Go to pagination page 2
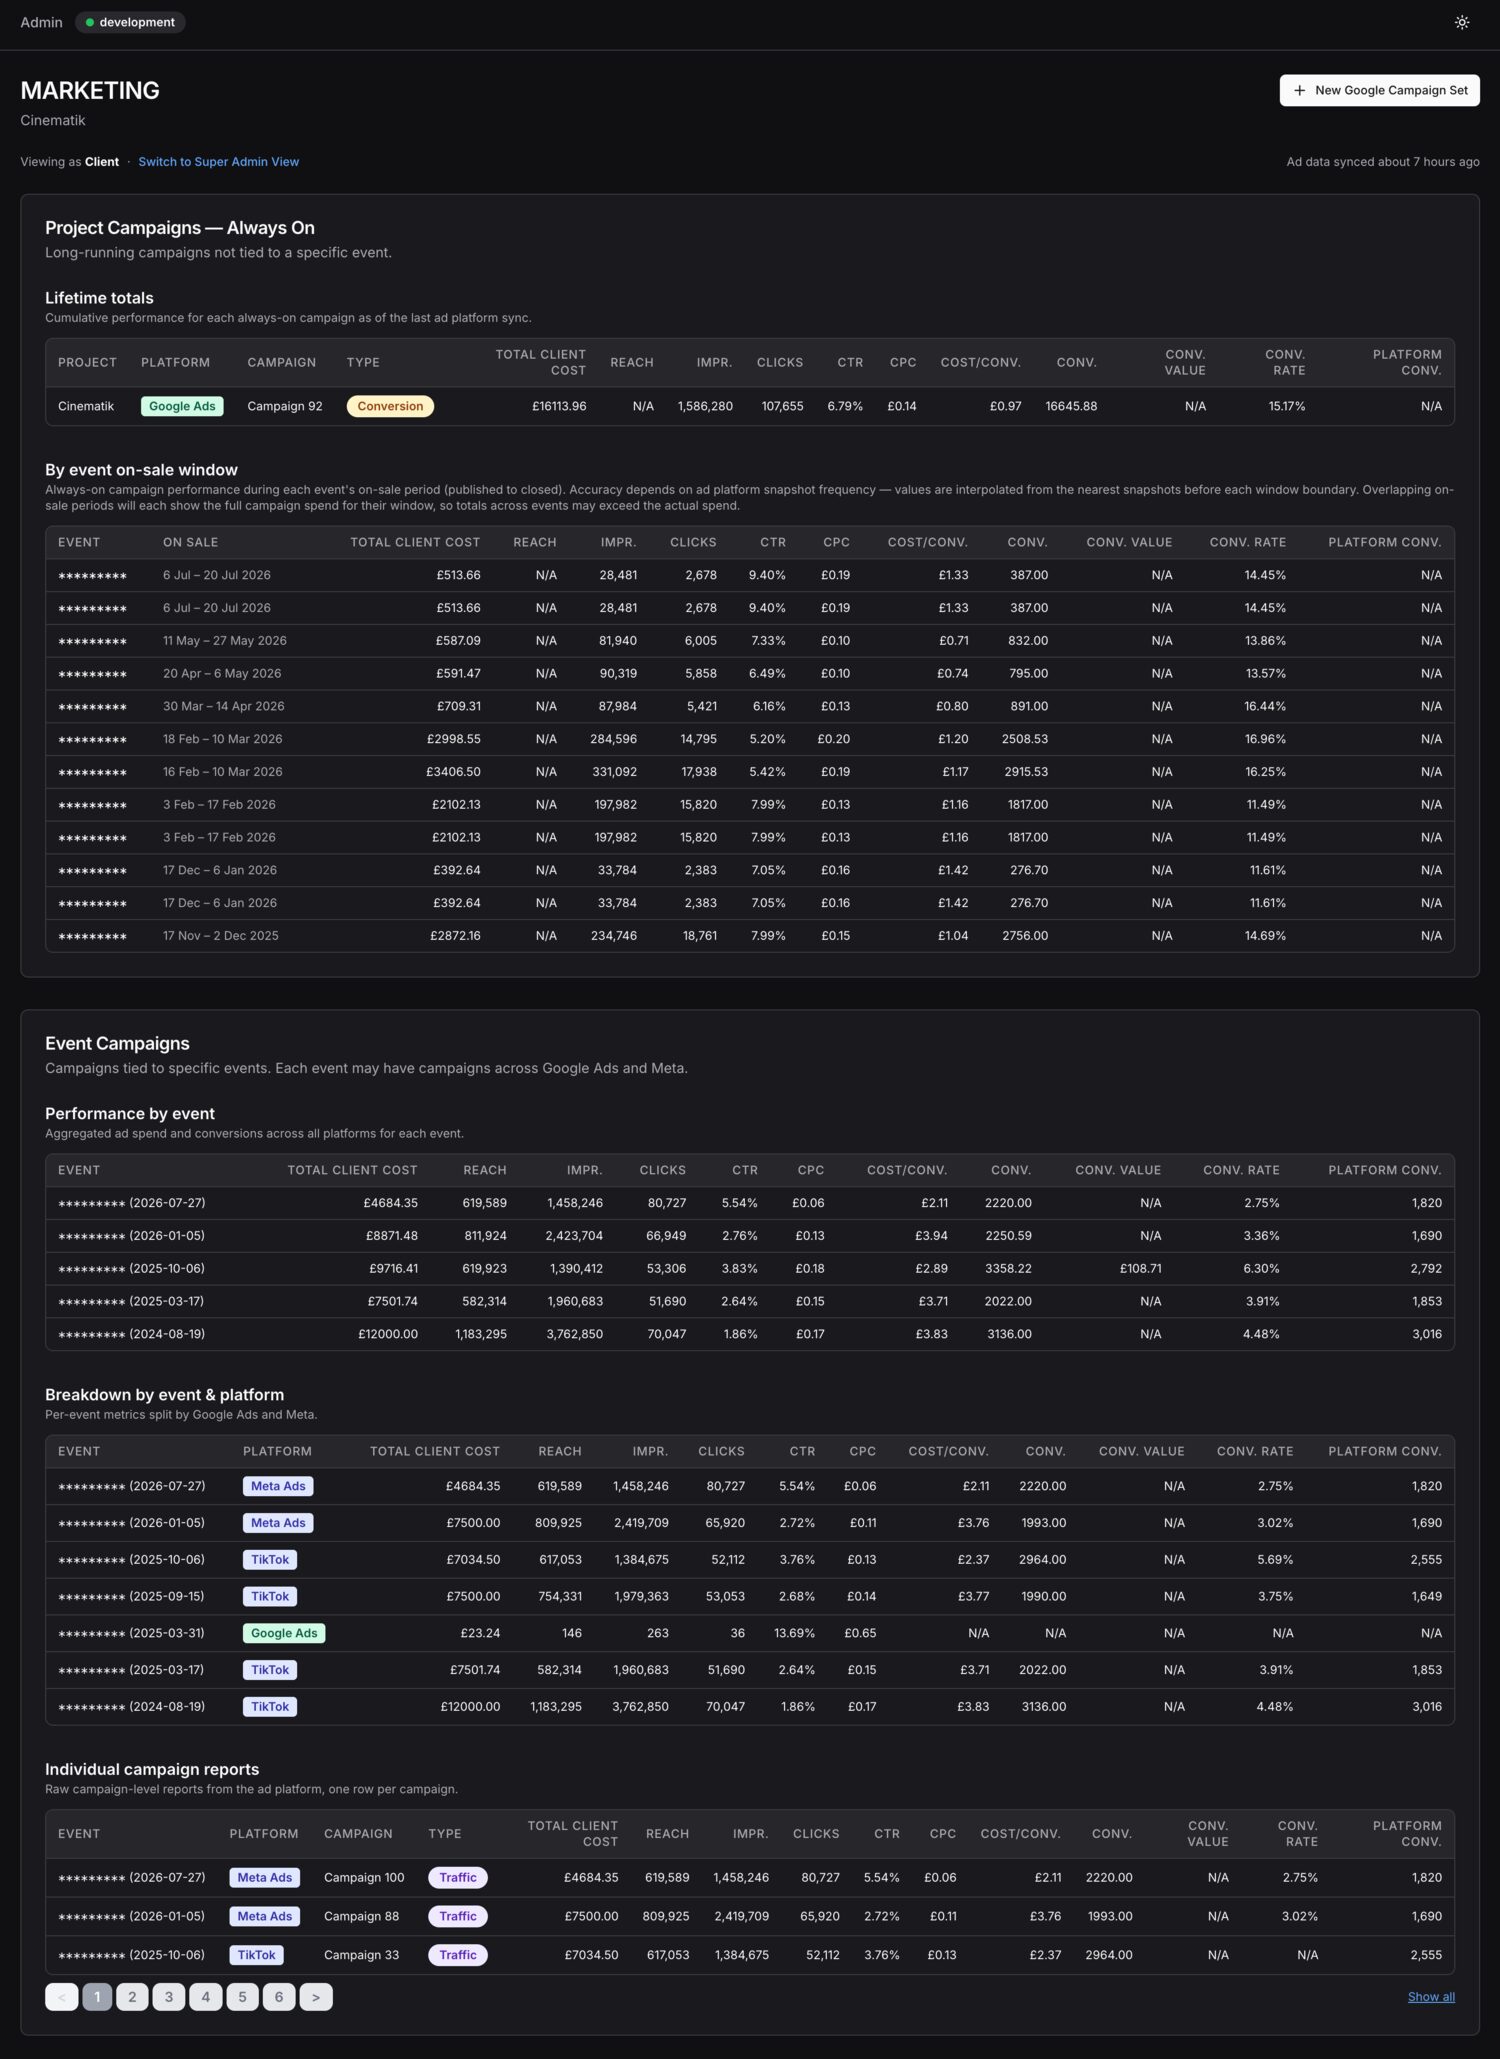1500x2059 pixels. pos(132,1996)
